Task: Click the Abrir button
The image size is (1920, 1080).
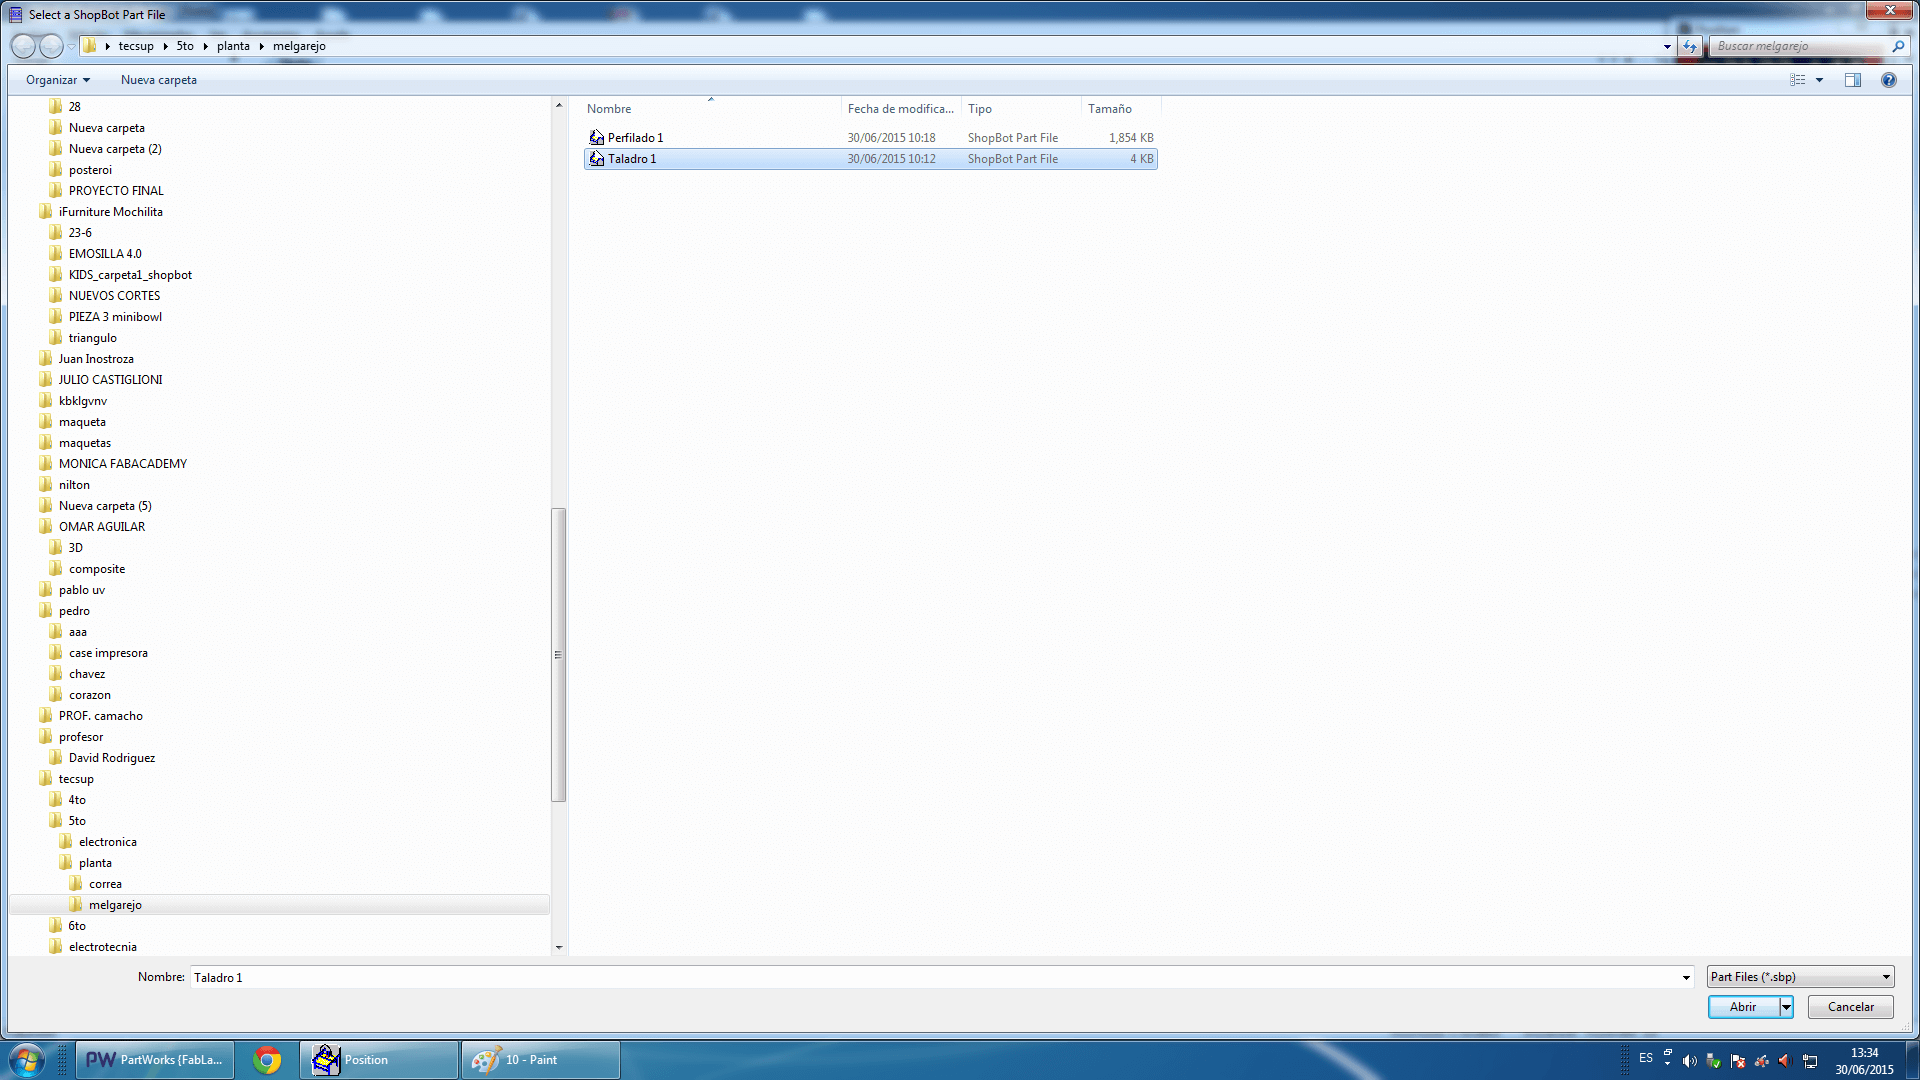Action: [x=1743, y=1007]
